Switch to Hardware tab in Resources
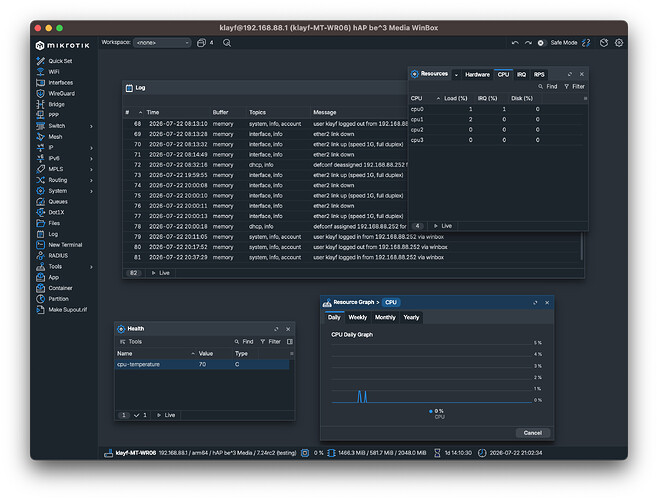The height and width of the screenshot is (500, 657). [477, 75]
